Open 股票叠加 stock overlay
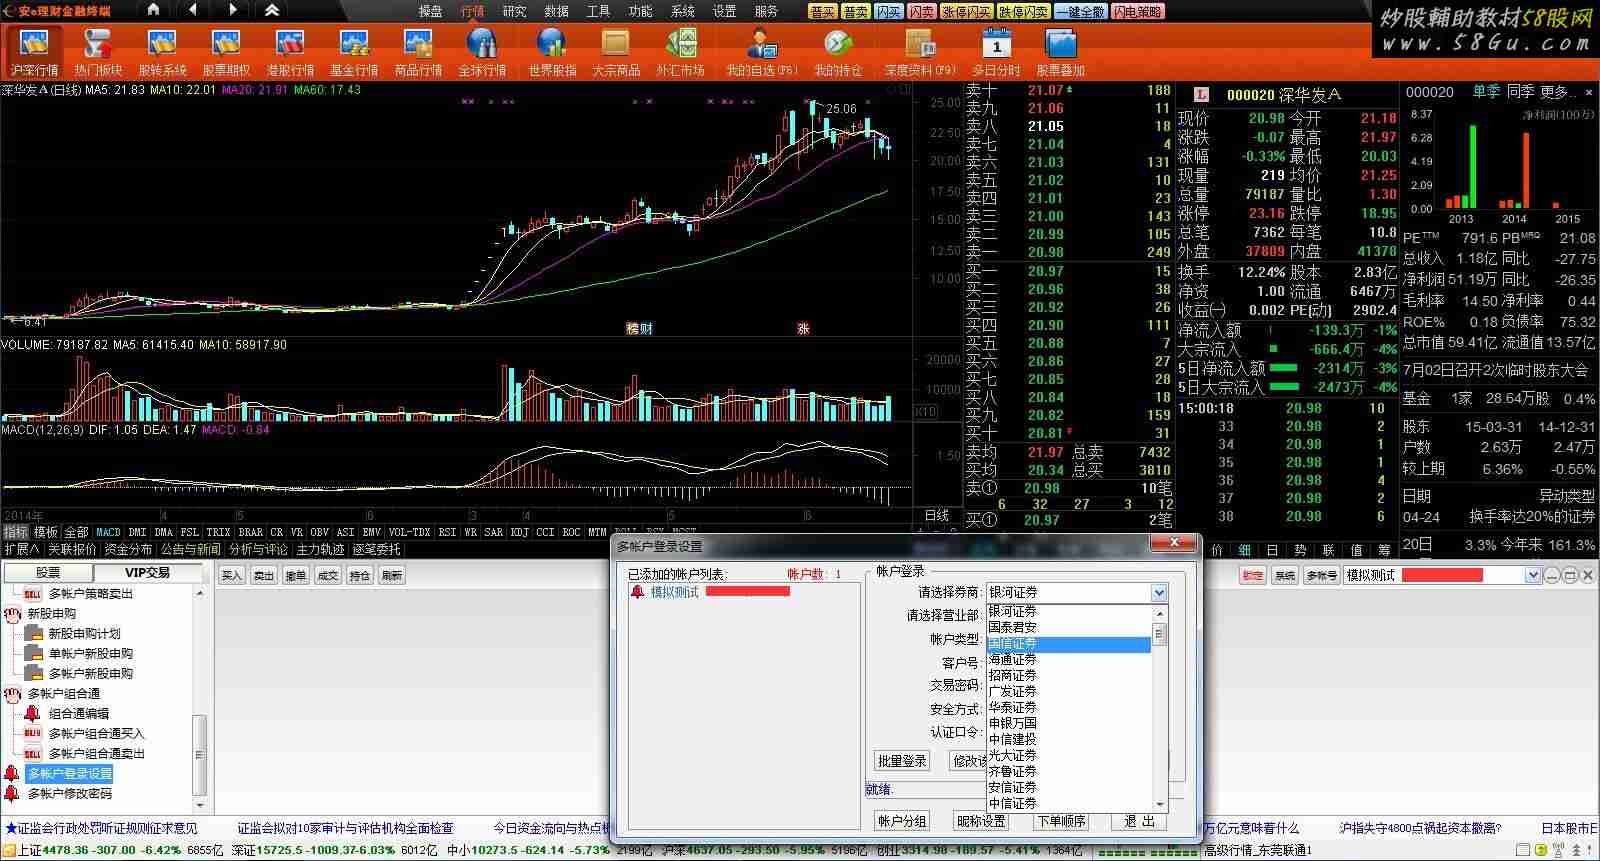 click(1060, 52)
